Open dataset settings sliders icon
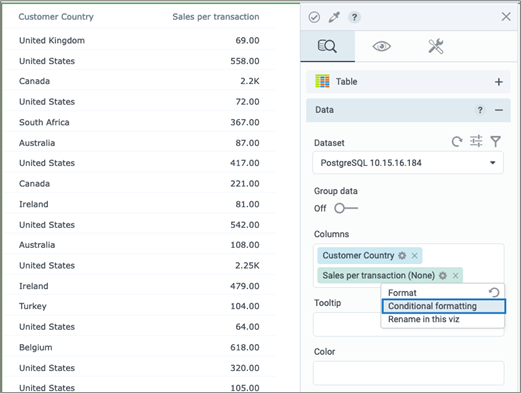521x394 pixels. (476, 141)
